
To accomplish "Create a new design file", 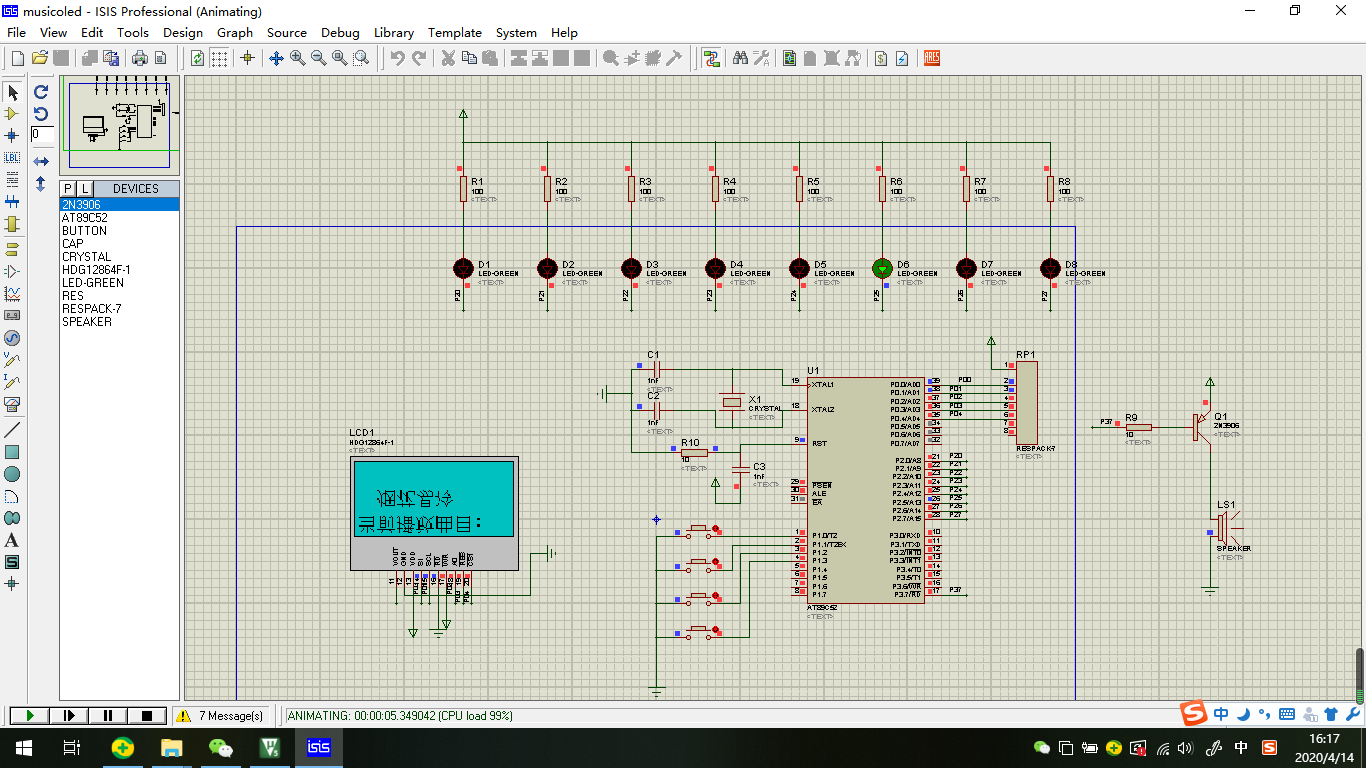I will click(17, 58).
